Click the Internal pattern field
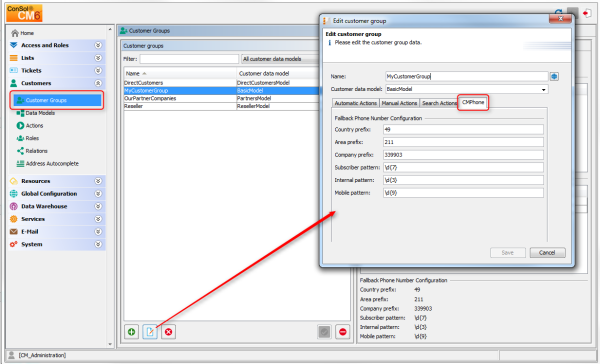Image resolution: width=600 pixels, height=364 pixels. 463,180
